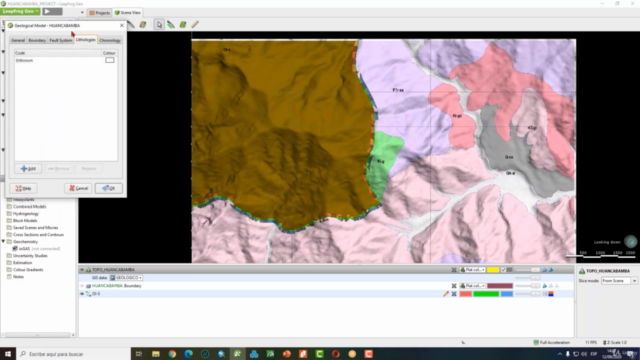This screenshot has width=640, height=360.
Task: Select the Interpolants folder in project tree
Action: click(23, 200)
